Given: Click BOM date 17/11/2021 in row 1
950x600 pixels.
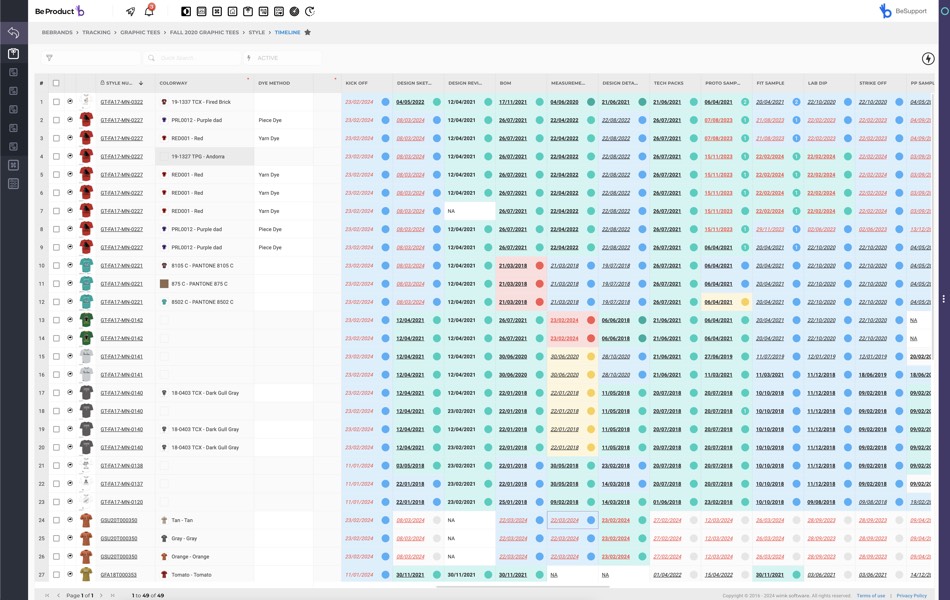Looking at the screenshot, I should (513, 102).
